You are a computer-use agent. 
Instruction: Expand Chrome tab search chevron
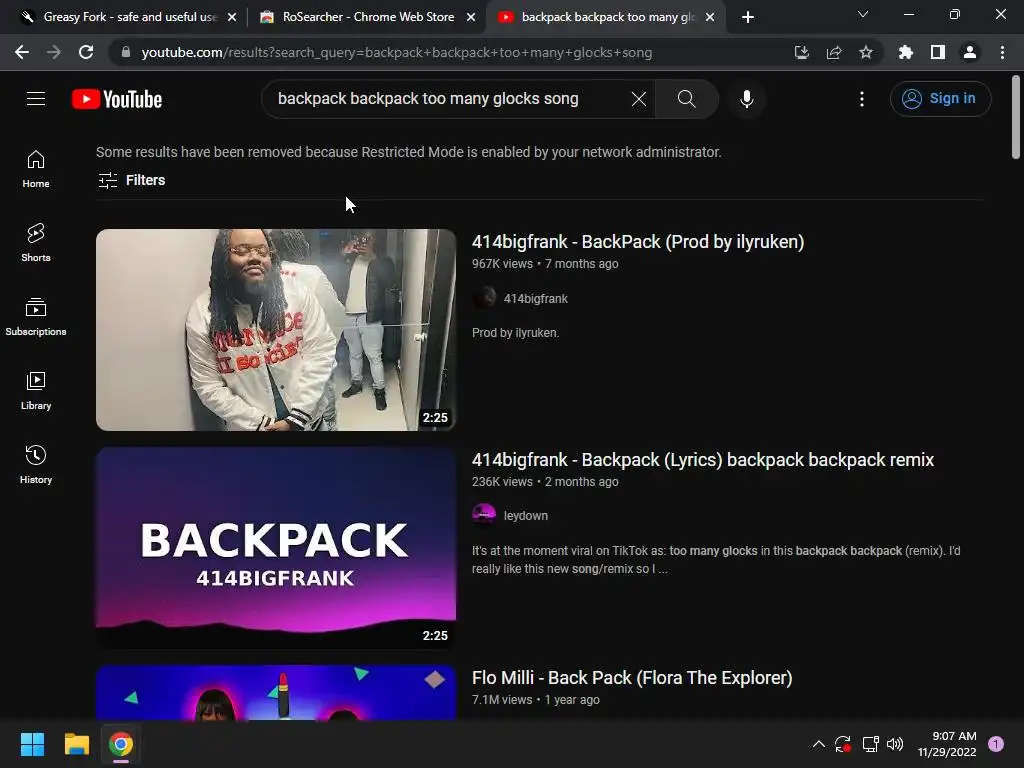[x=863, y=14]
